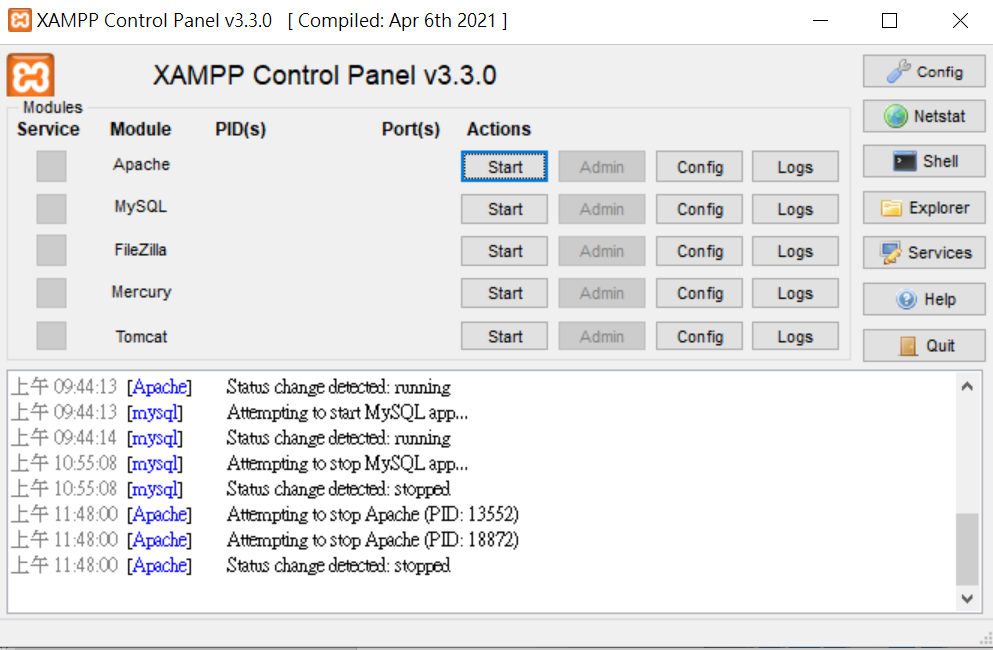Start the MySQL module

point(504,209)
